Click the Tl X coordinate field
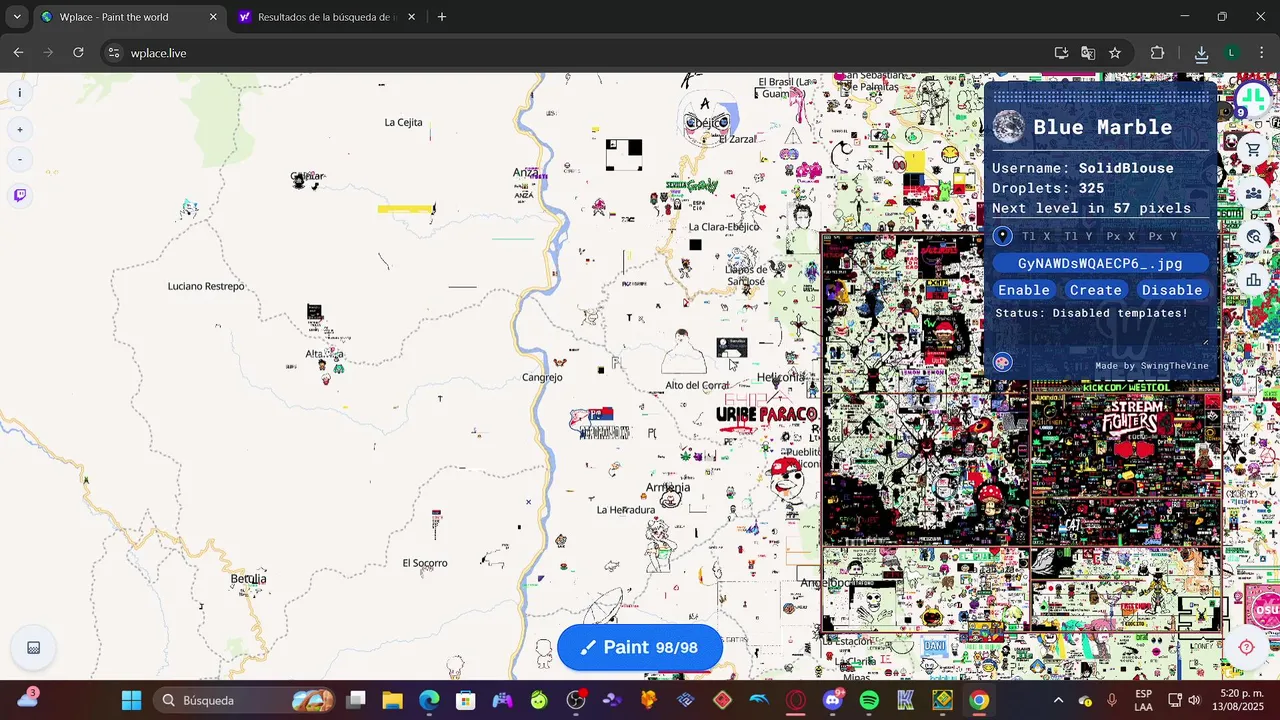 pyautogui.click(x=1036, y=237)
